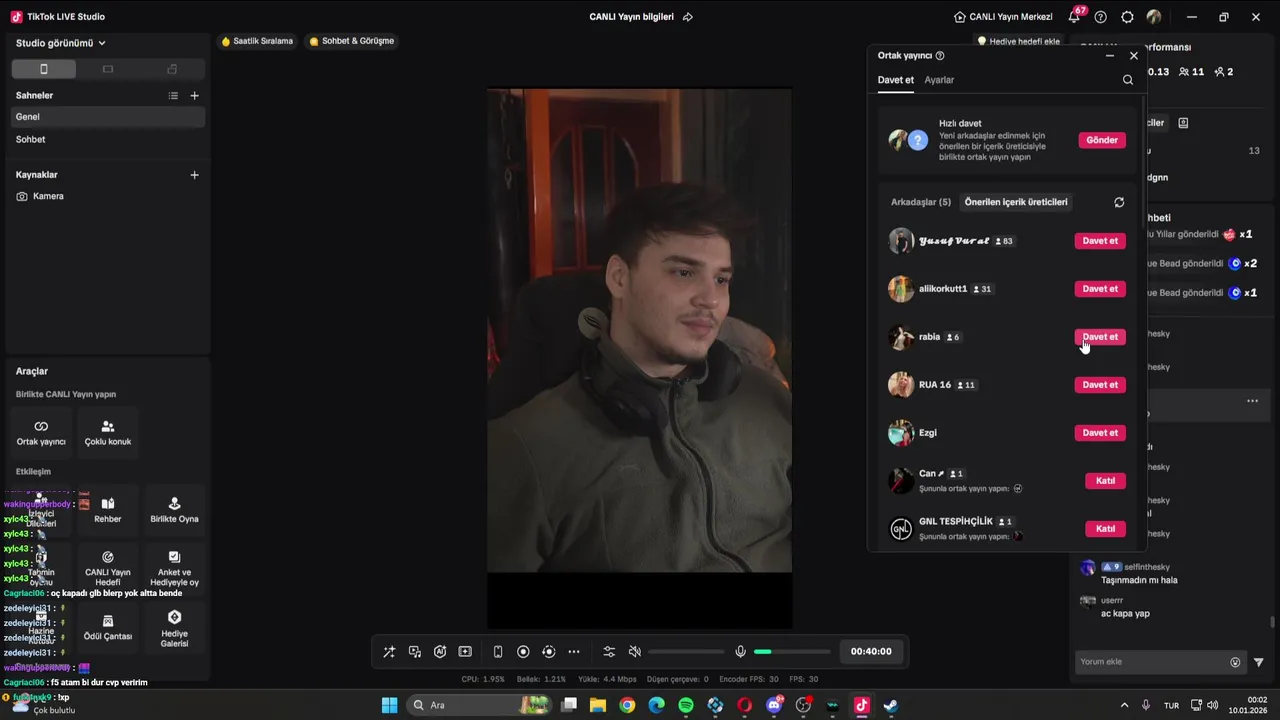
Task: Open the help question mark in title bar
Action: 1101,17
